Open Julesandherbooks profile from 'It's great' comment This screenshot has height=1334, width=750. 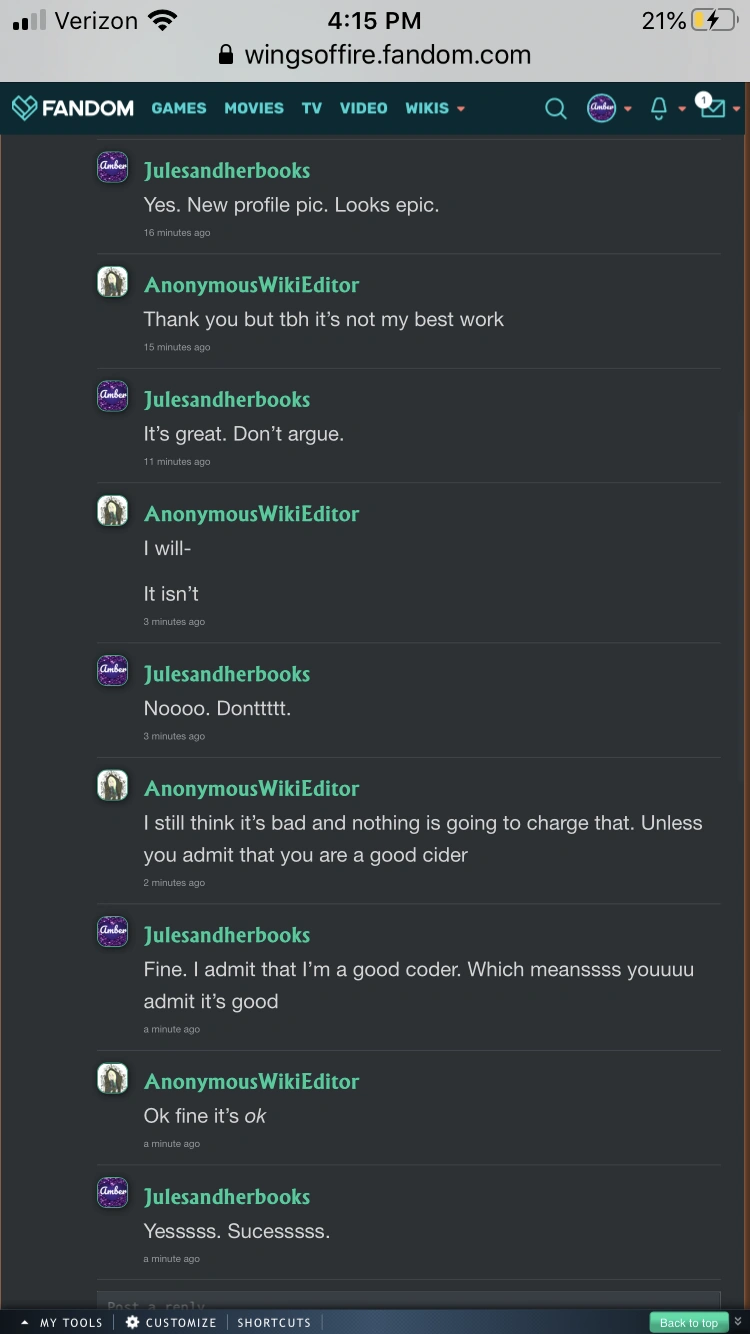coord(227,400)
